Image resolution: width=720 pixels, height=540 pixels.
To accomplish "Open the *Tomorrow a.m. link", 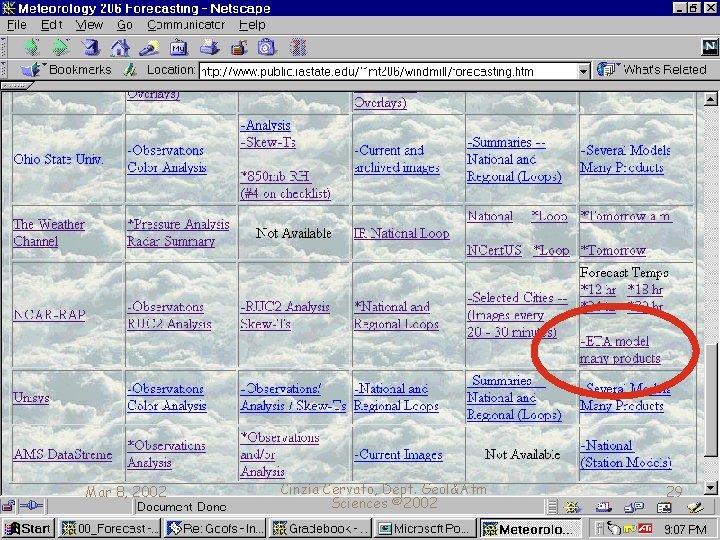I will 626,216.
